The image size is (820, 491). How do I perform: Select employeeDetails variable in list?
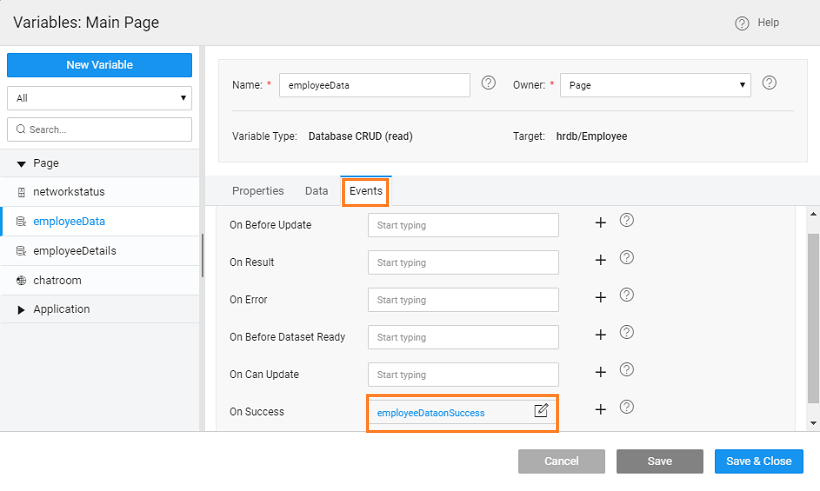(74, 251)
